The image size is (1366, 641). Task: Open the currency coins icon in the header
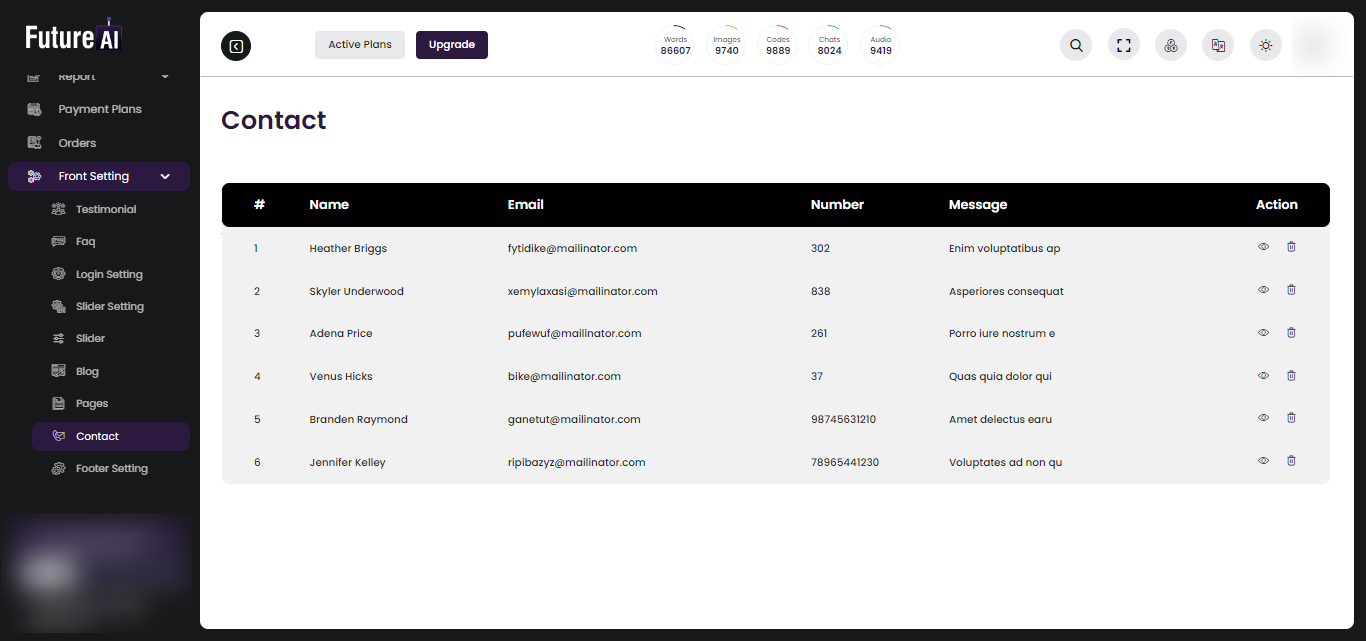coord(1171,45)
